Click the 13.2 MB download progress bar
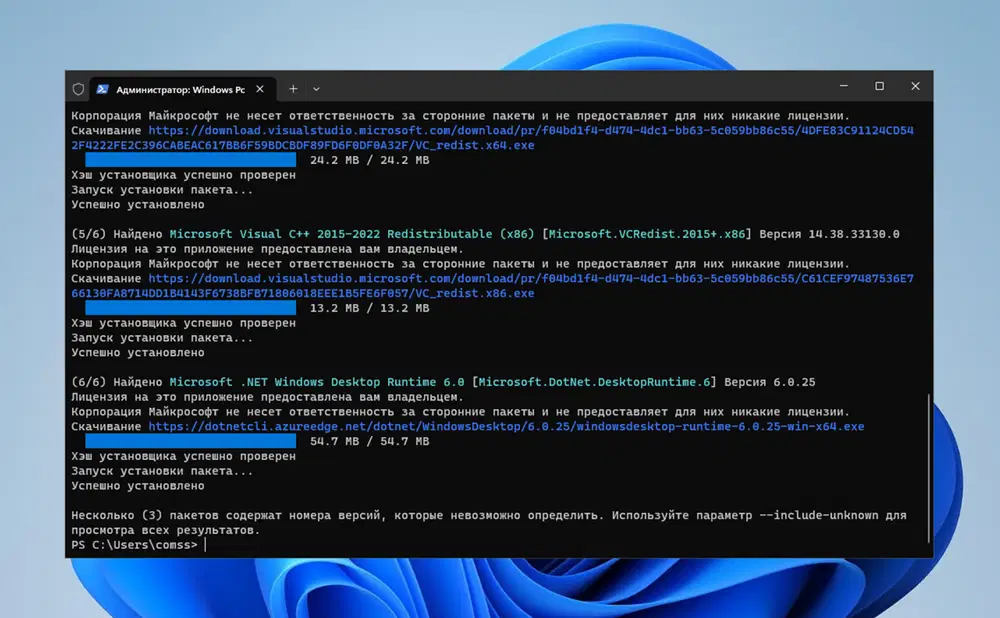The image size is (1000, 618). click(190, 308)
